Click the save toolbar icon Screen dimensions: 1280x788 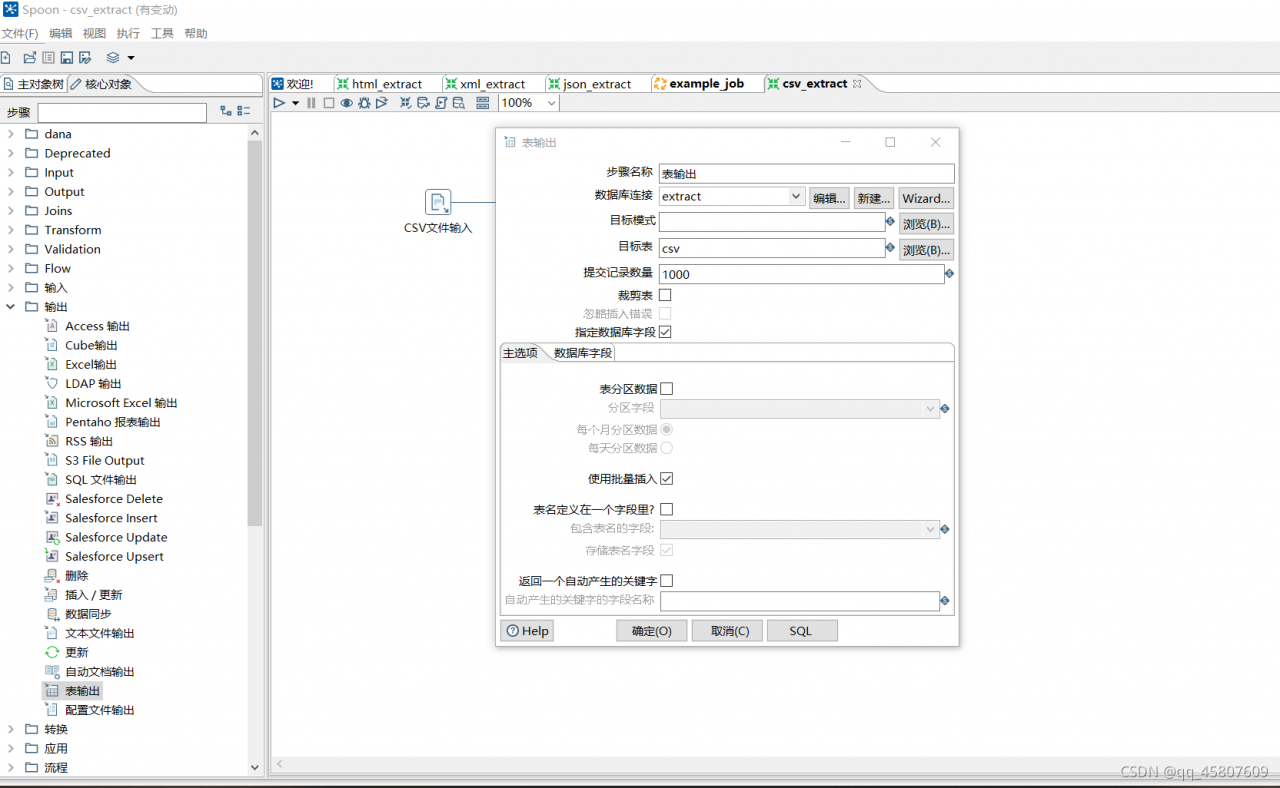point(67,58)
